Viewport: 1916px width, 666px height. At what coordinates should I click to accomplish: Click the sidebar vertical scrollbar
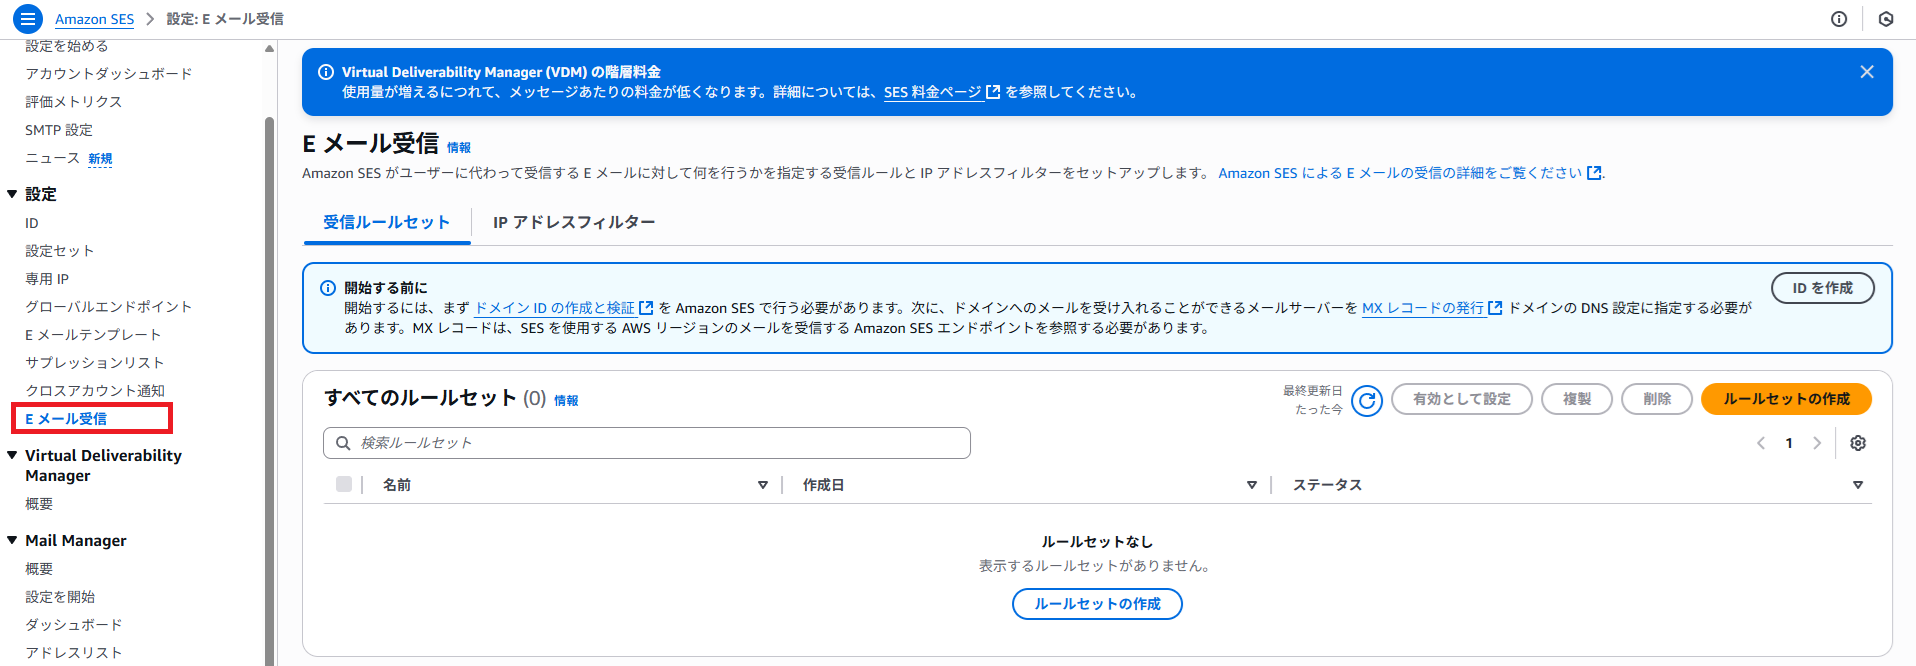point(269,390)
